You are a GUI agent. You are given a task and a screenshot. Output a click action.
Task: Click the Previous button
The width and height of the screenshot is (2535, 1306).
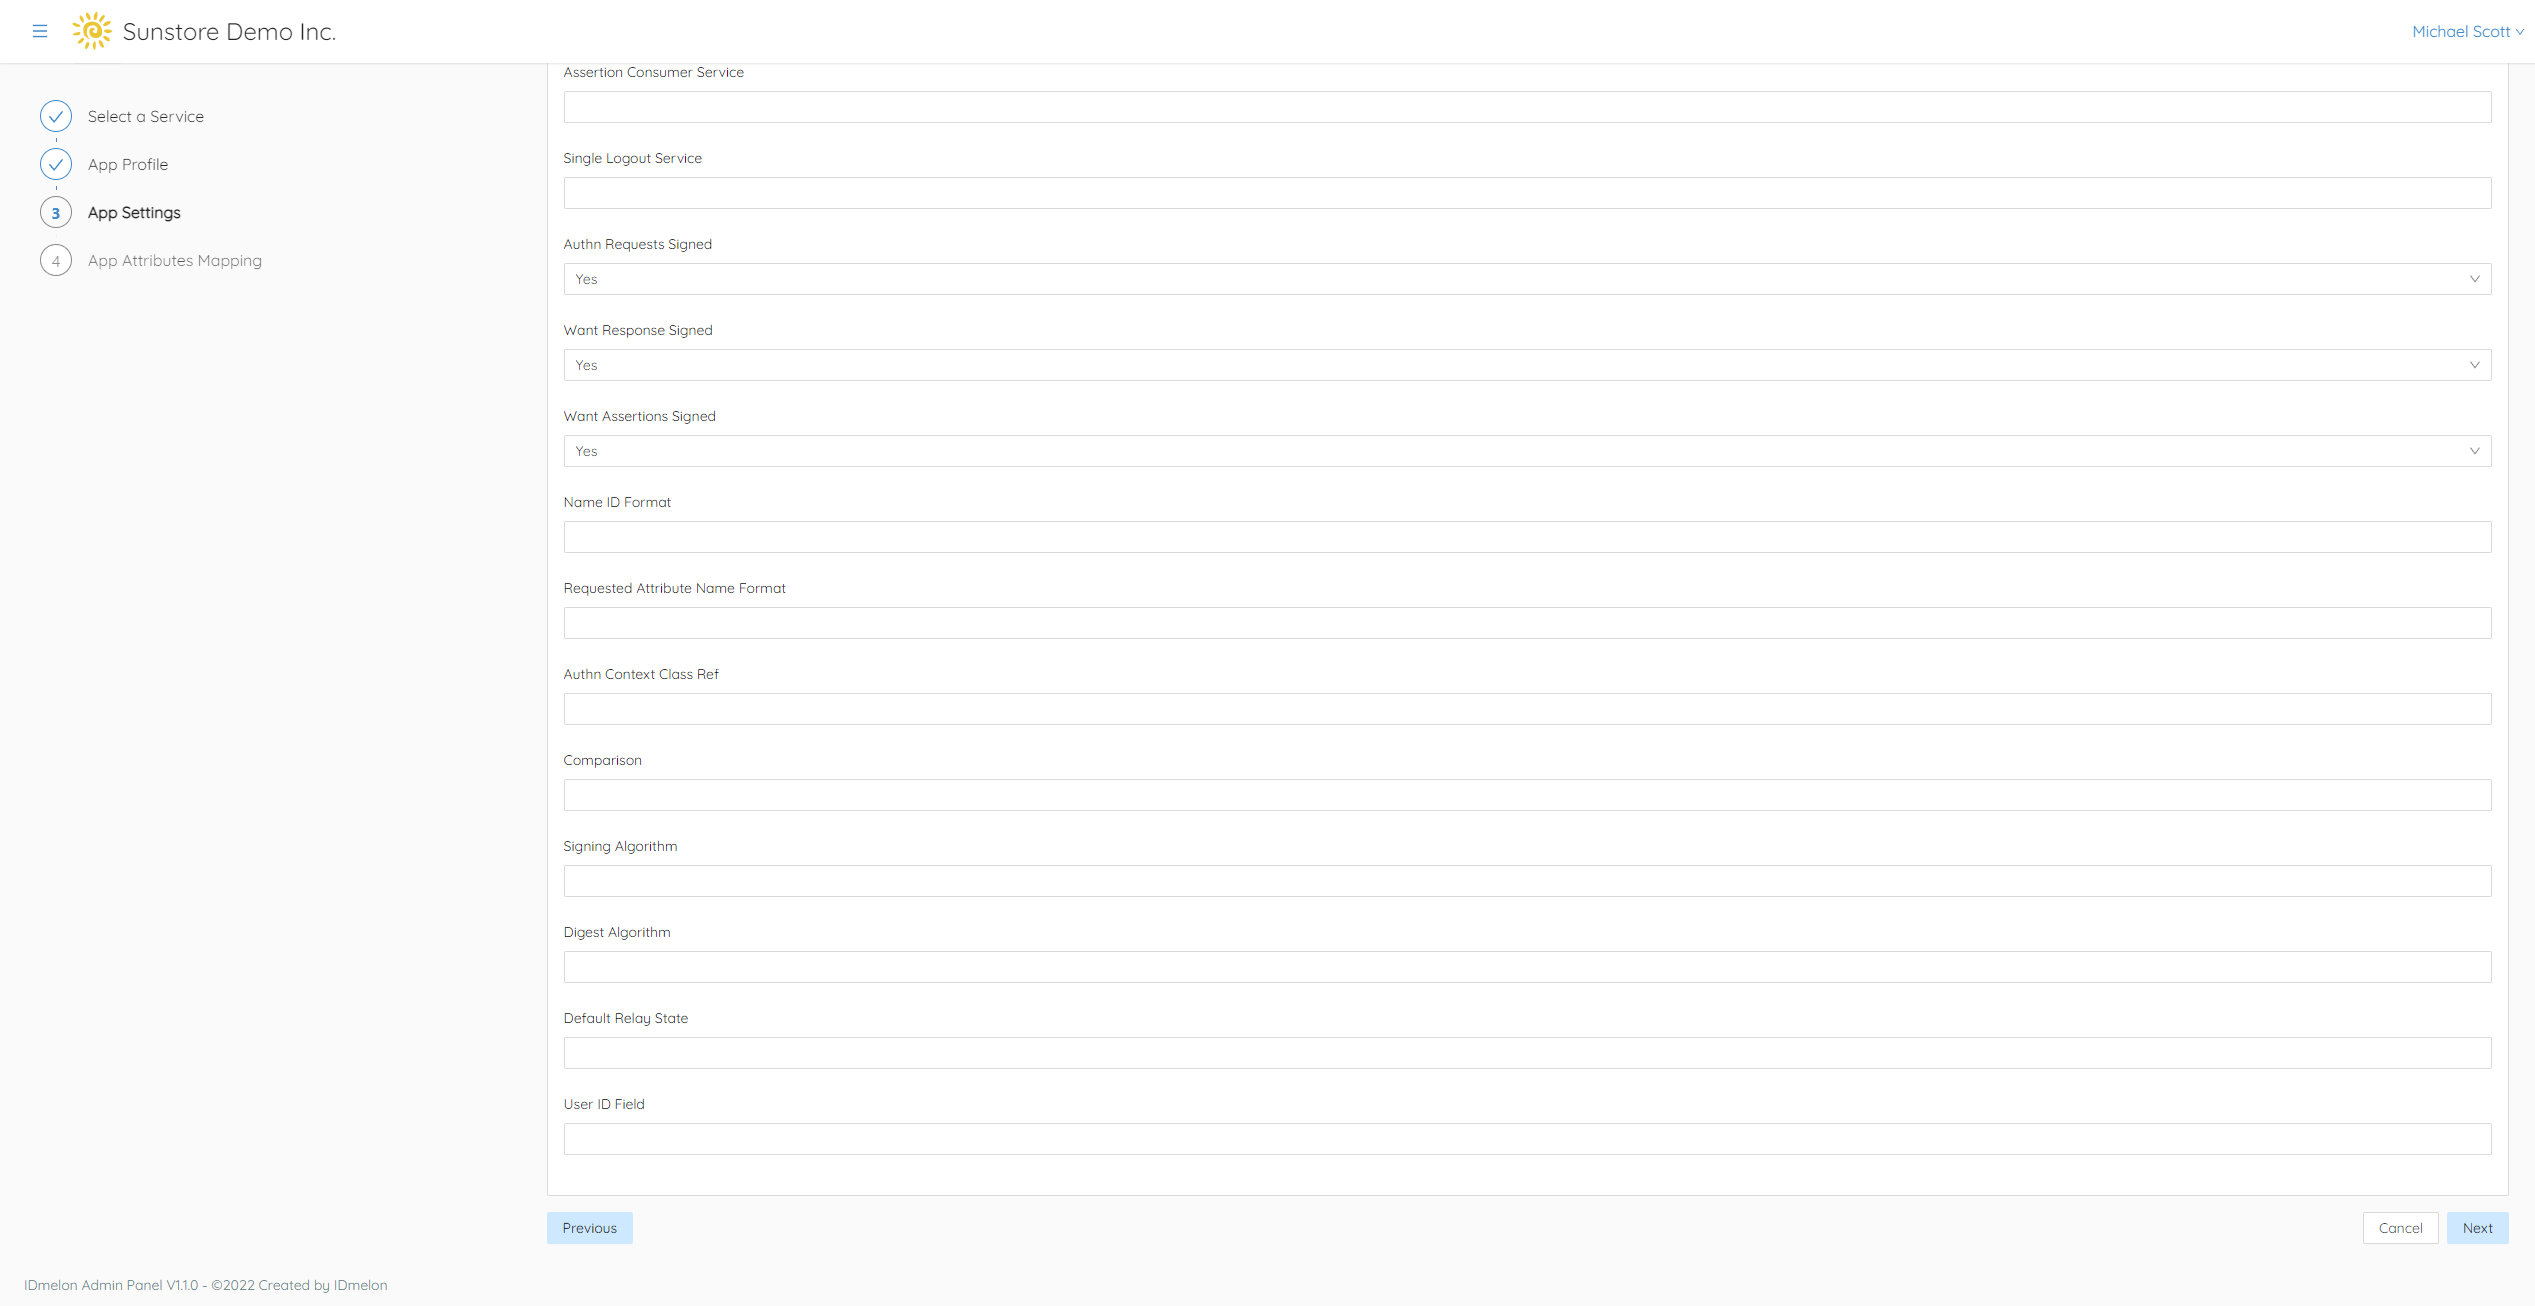pyautogui.click(x=590, y=1228)
